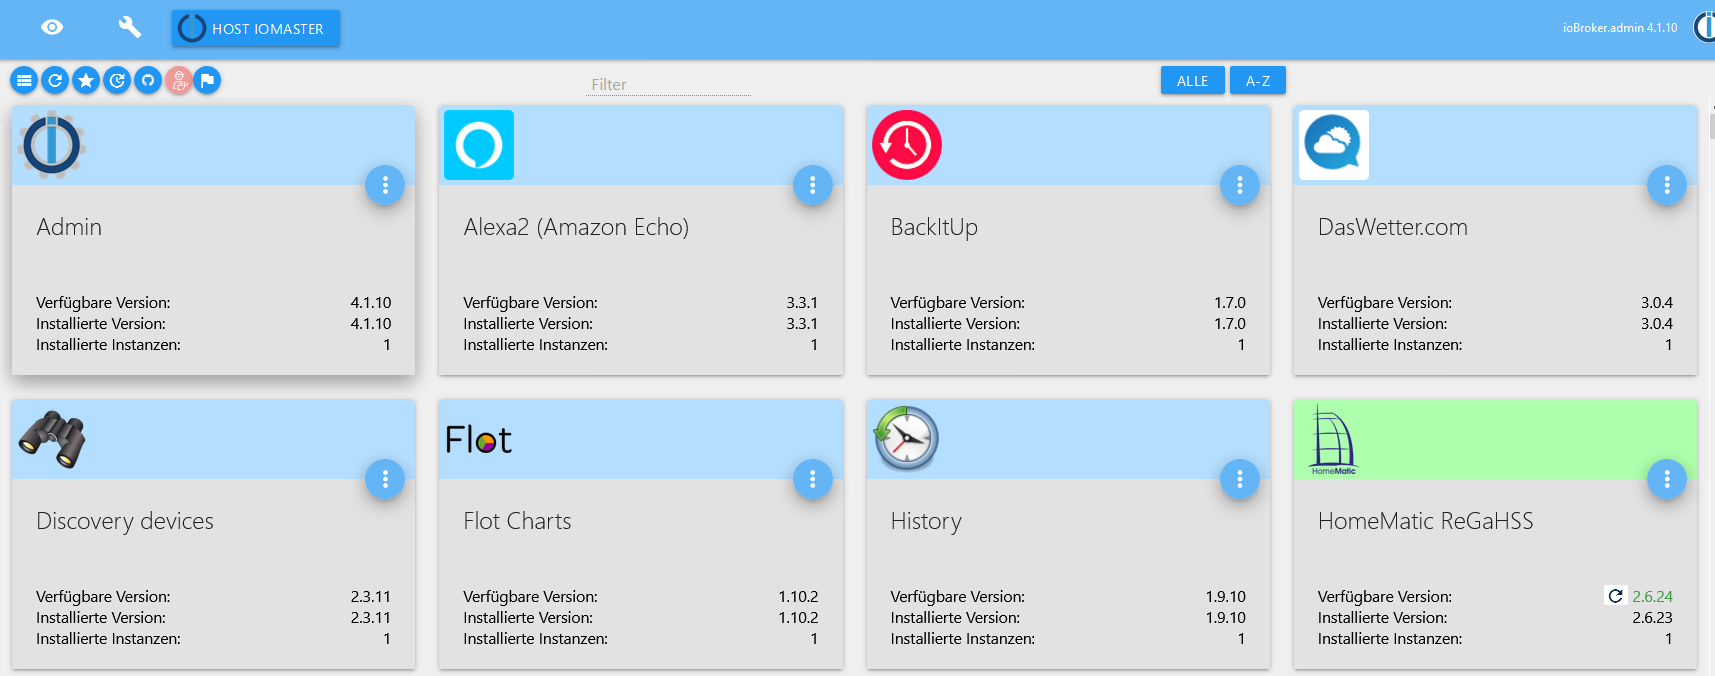Image resolution: width=1715 pixels, height=676 pixels.
Task: Click the Flot logo image
Action: pos(479,439)
